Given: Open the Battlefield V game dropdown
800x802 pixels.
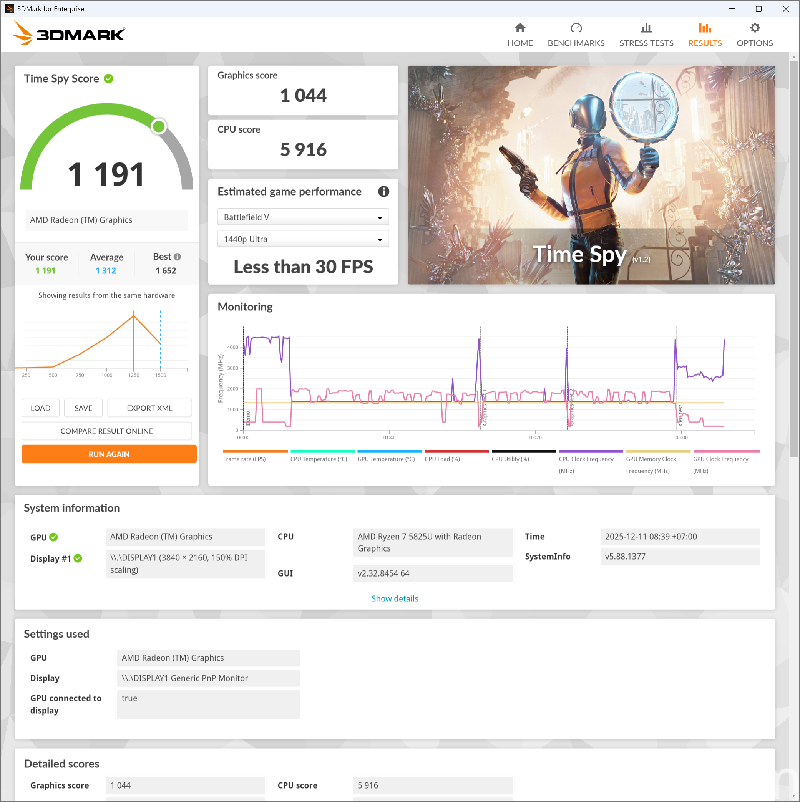Looking at the screenshot, I should coord(303,216).
